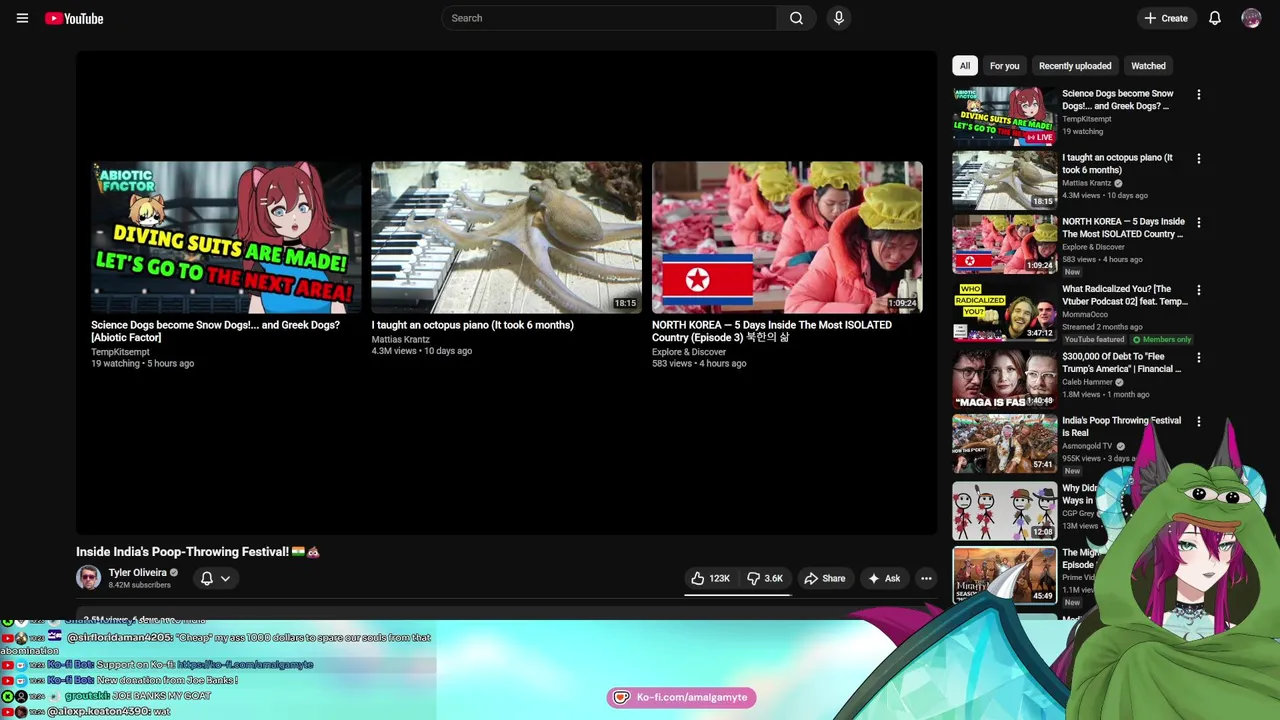The width and height of the screenshot is (1280, 720).
Task: Open more actions ellipsis under video
Action: tap(926, 578)
